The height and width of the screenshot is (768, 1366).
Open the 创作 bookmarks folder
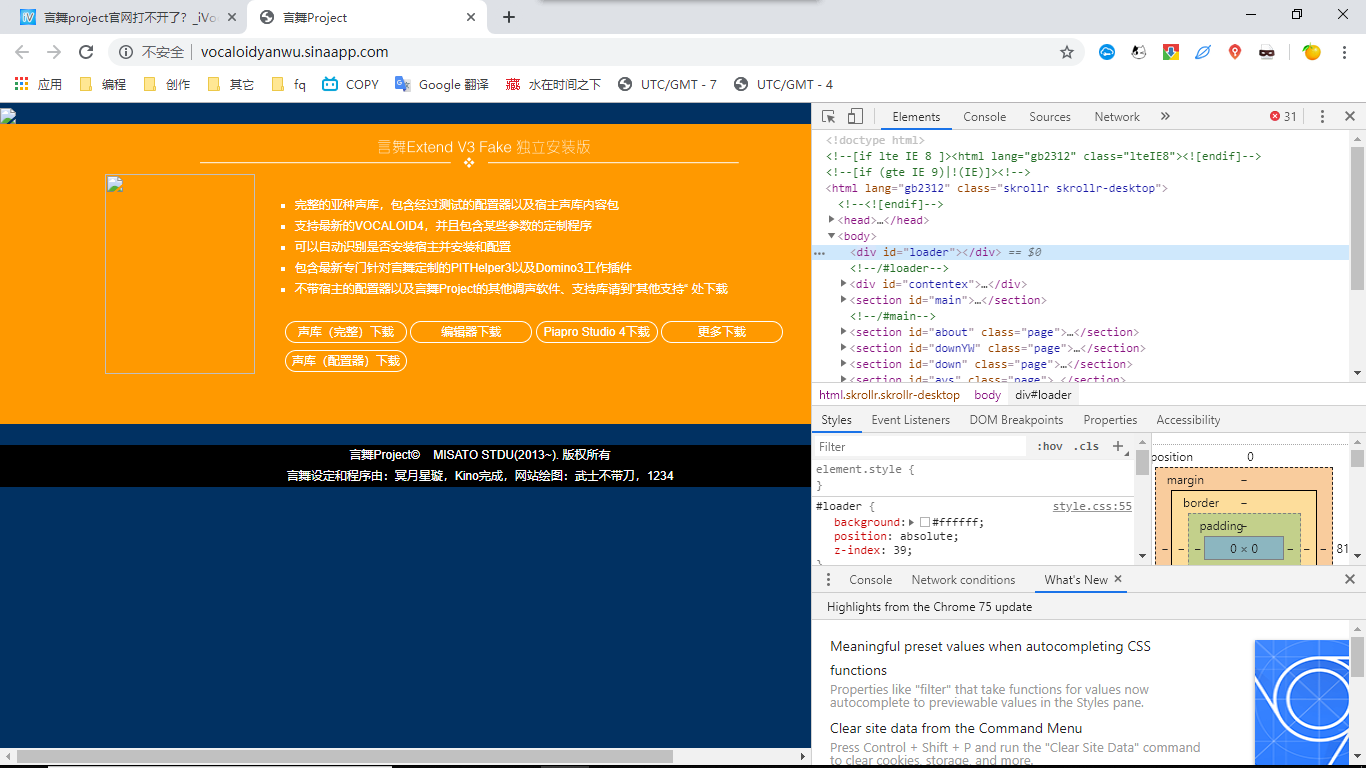tap(166, 85)
